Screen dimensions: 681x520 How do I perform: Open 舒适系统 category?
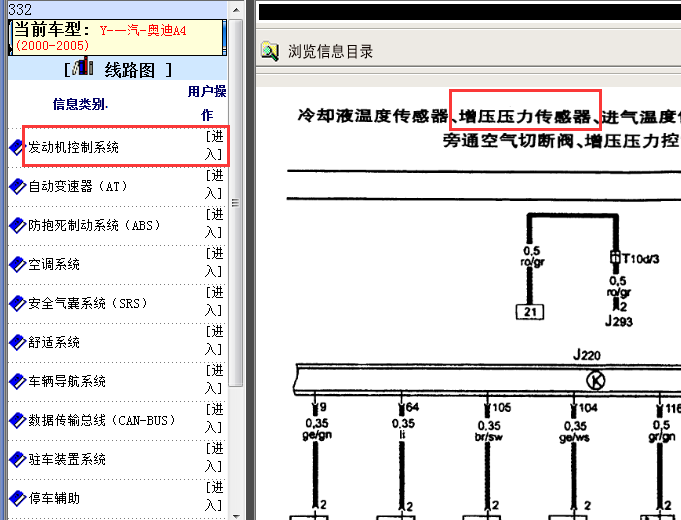pos(54,342)
